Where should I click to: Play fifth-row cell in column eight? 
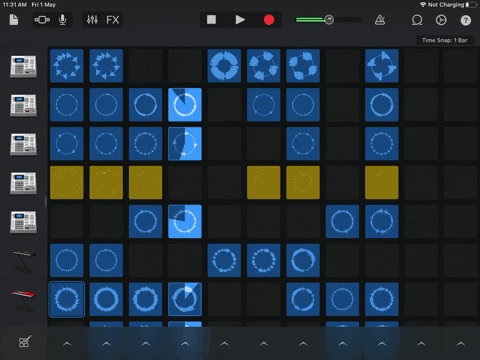pyautogui.click(x=342, y=221)
